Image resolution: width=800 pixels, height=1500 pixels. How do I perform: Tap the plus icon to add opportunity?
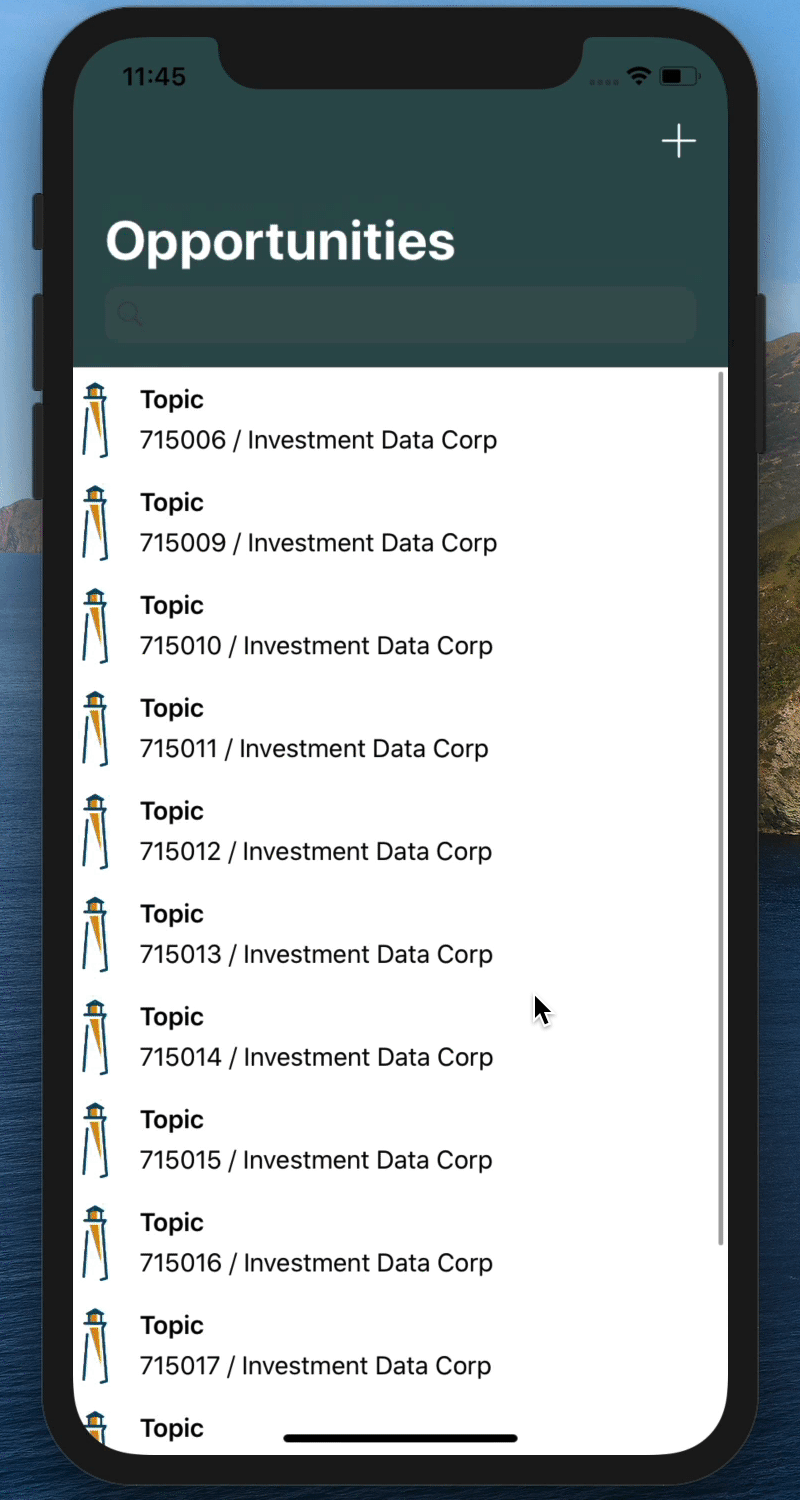click(x=678, y=141)
